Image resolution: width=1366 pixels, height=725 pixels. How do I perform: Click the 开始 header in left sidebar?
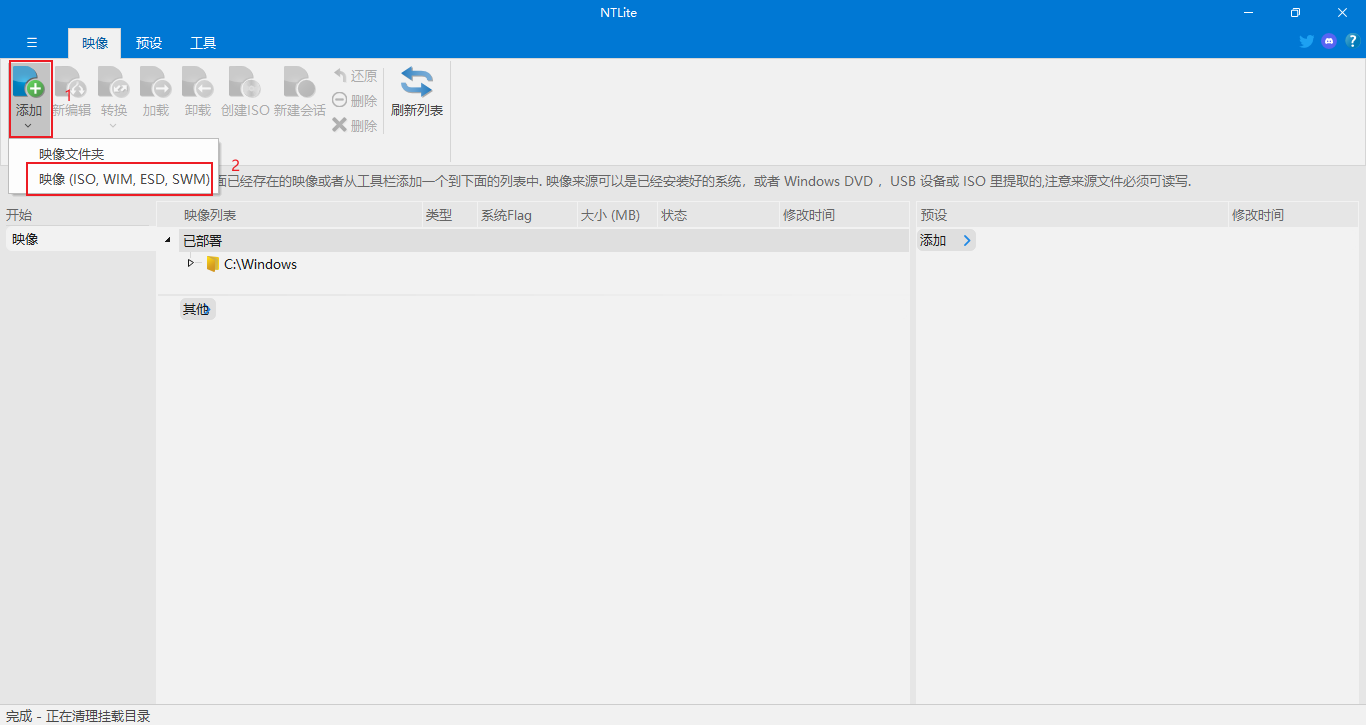(19, 215)
